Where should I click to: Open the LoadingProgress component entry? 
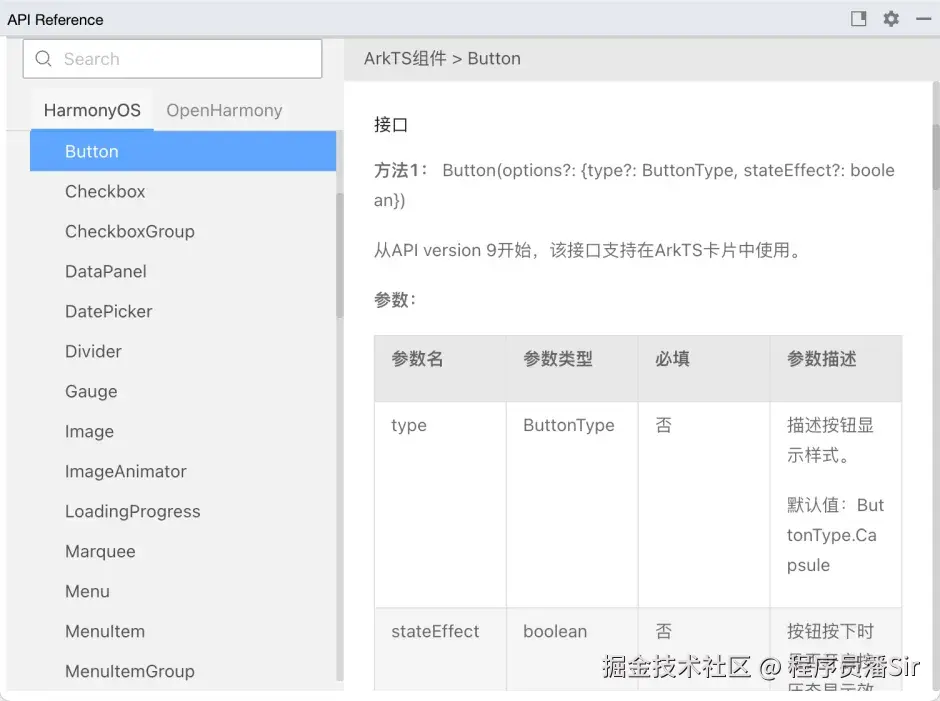(x=183, y=512)
